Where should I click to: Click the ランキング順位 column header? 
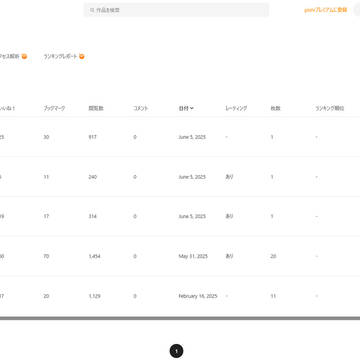[x=330, y=108]
